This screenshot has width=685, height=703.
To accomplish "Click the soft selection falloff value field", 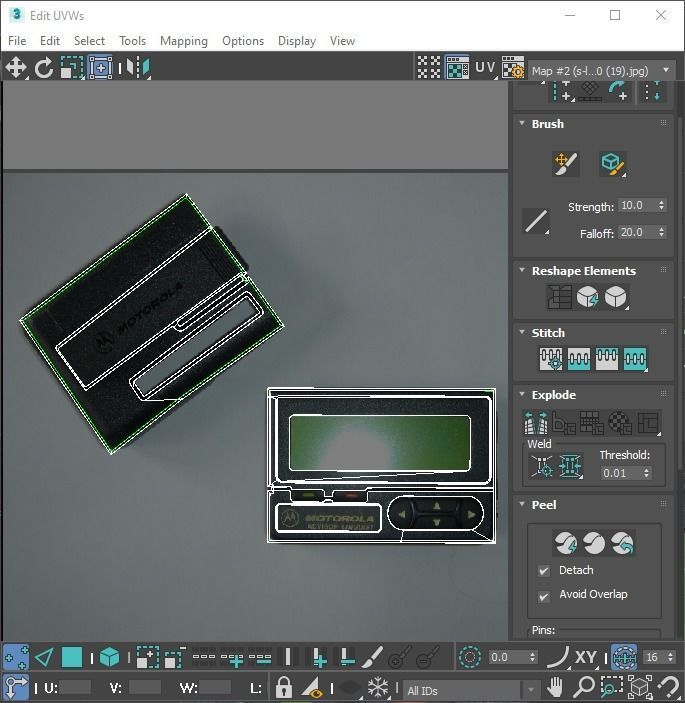I will (508, 657).
